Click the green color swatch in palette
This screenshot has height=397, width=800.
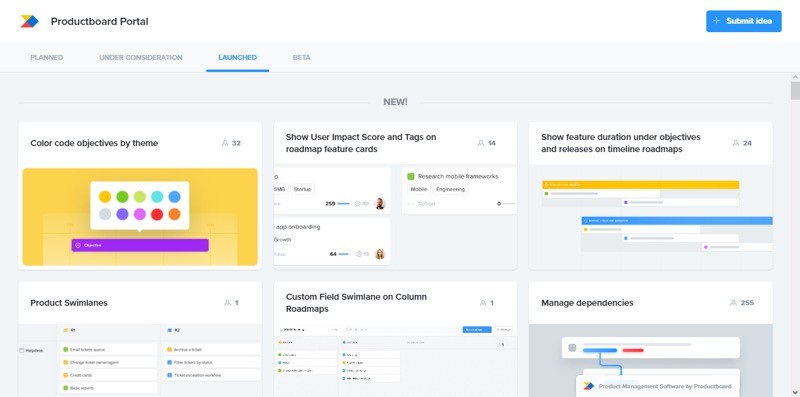(122, 196)
